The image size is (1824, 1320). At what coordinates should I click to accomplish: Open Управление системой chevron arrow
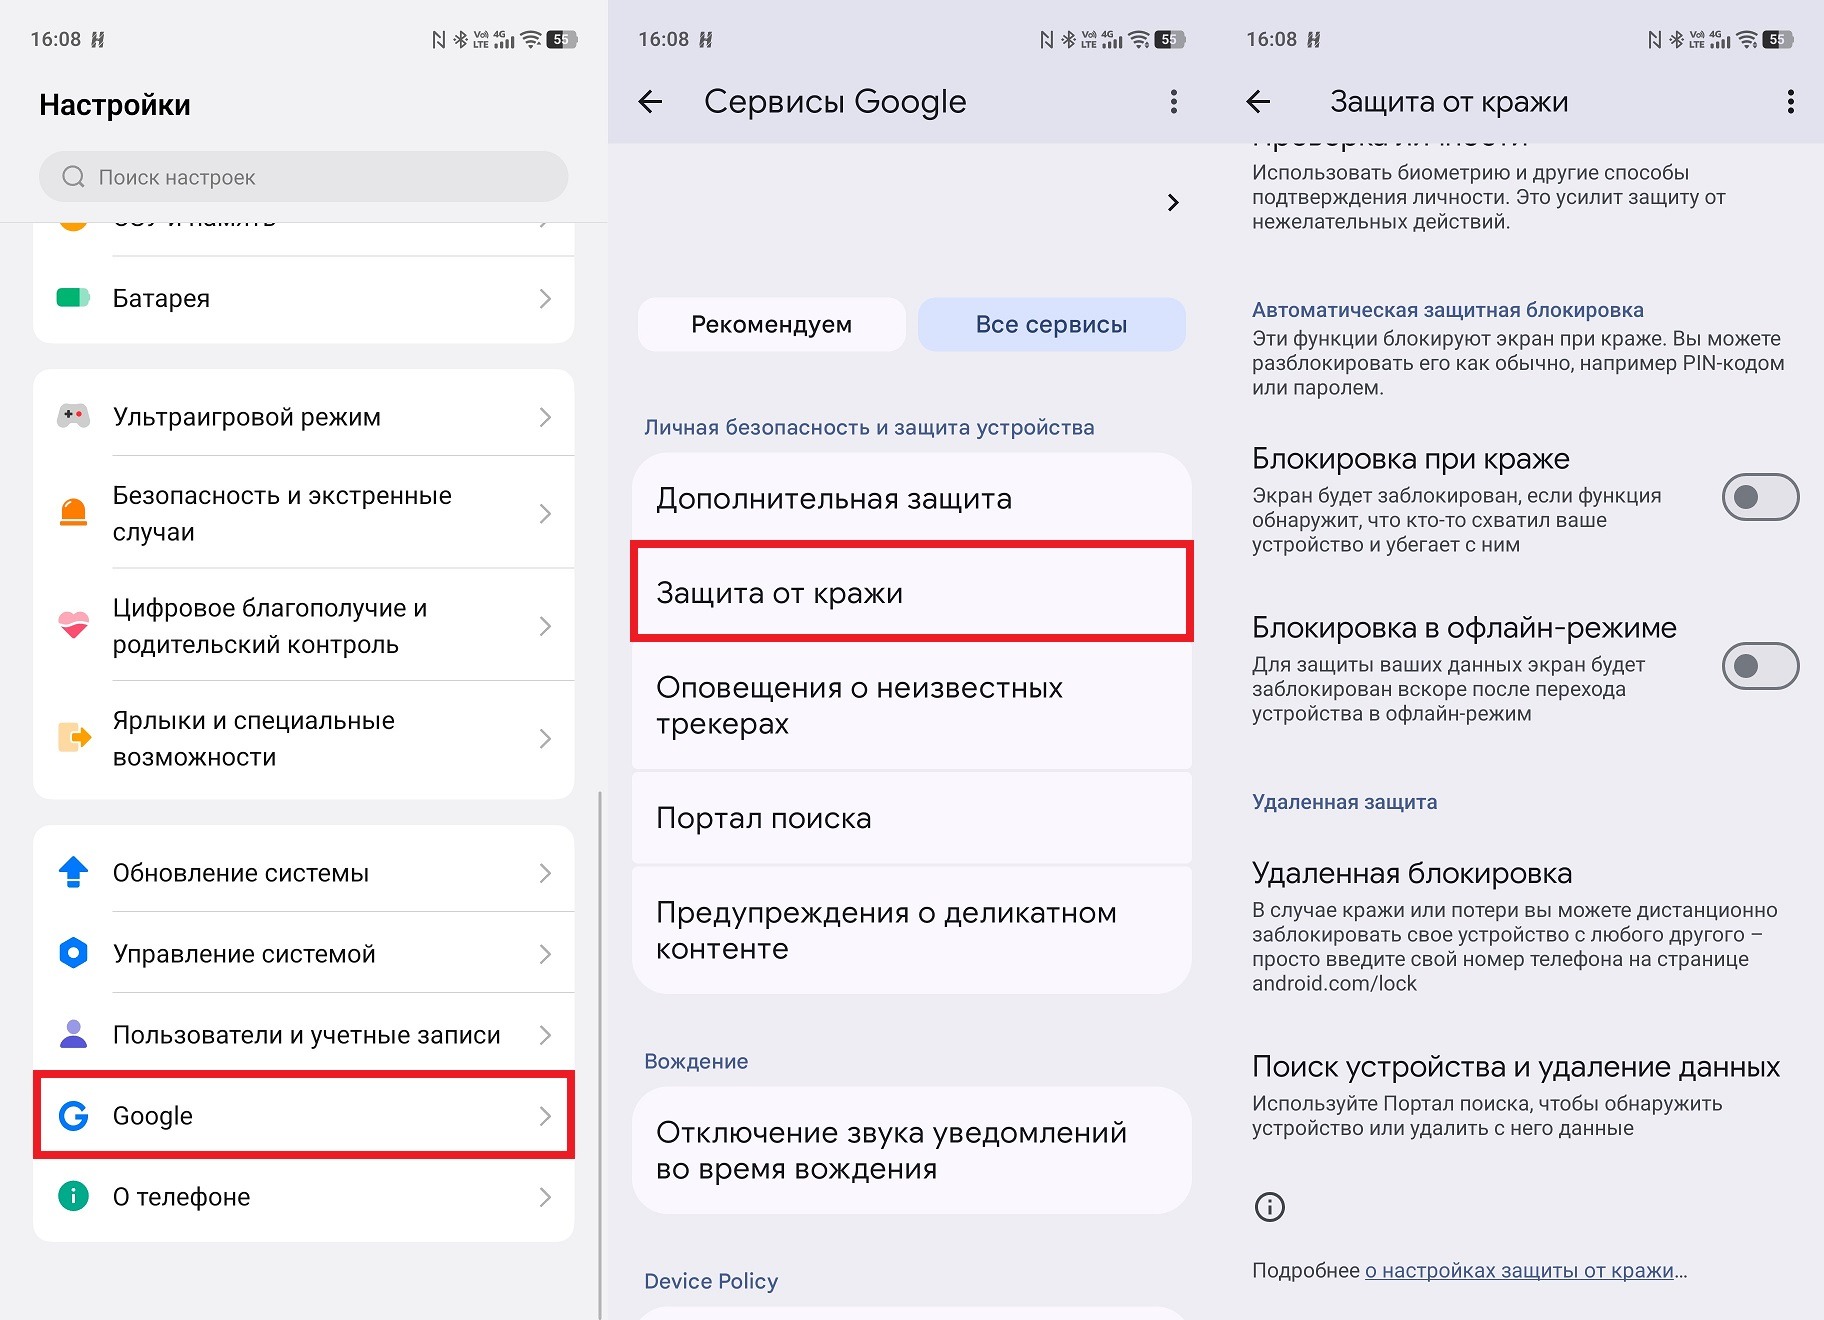click(x=545, y=954)
